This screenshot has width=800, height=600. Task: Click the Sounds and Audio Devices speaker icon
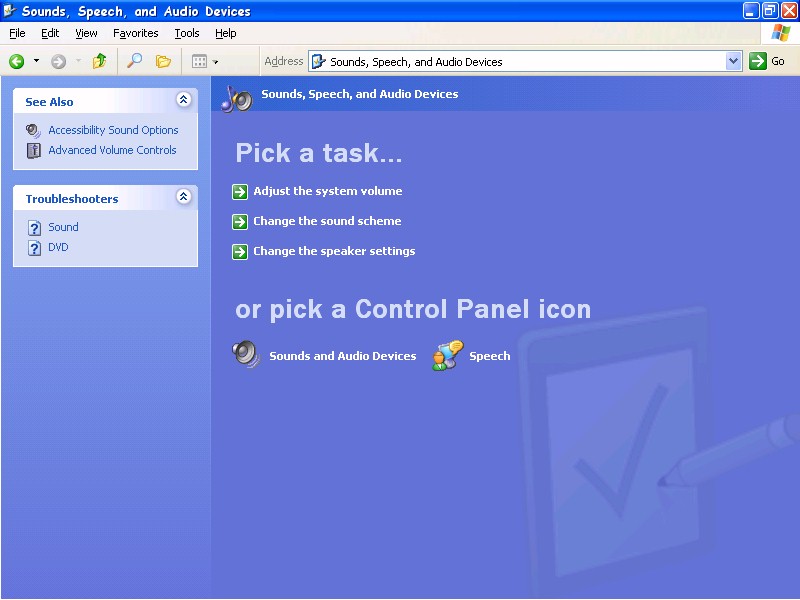pos(246,355)
